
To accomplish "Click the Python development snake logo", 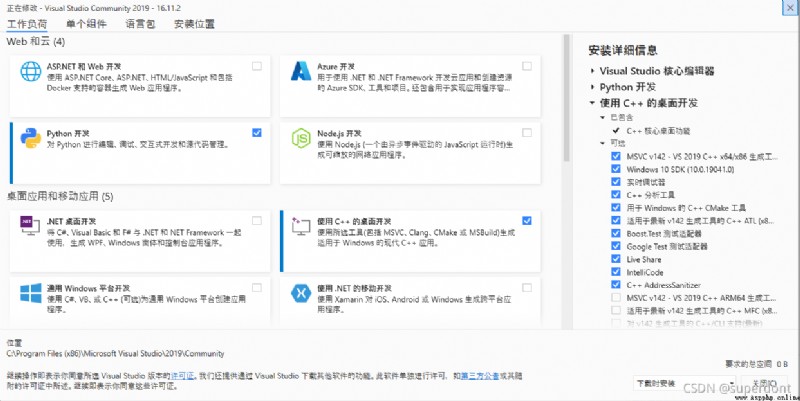I will pos(31,138).
